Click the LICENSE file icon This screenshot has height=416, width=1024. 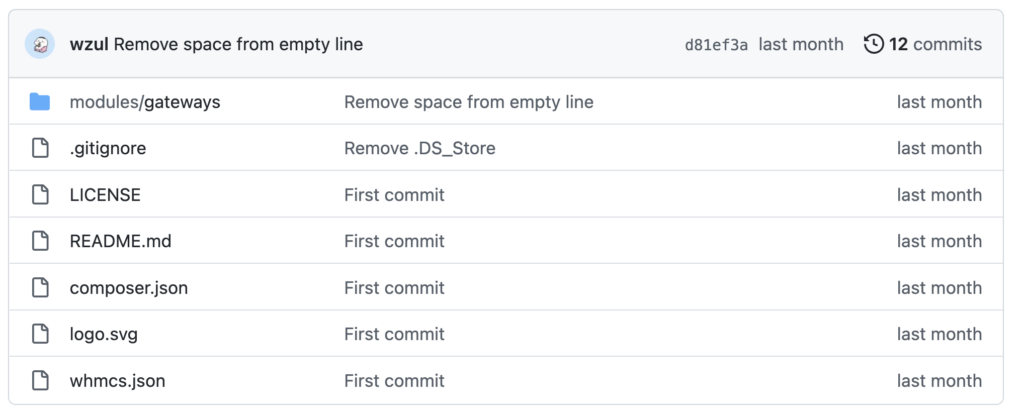[40, 195]
